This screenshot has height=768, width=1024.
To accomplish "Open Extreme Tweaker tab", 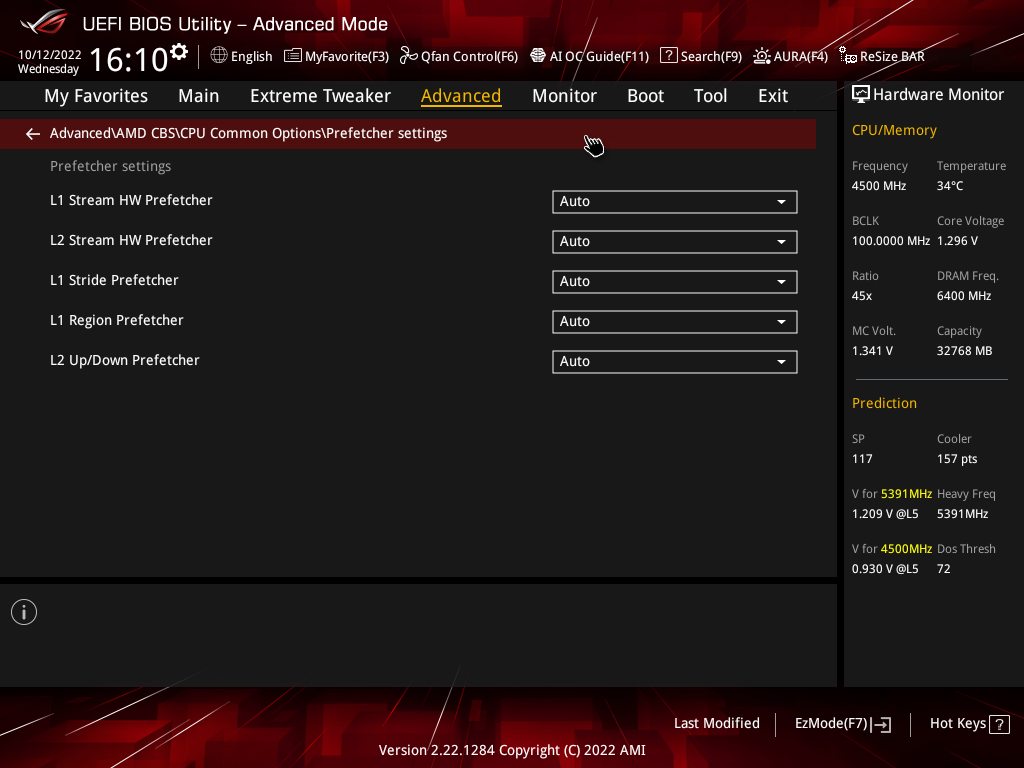I will pos(320,96).
